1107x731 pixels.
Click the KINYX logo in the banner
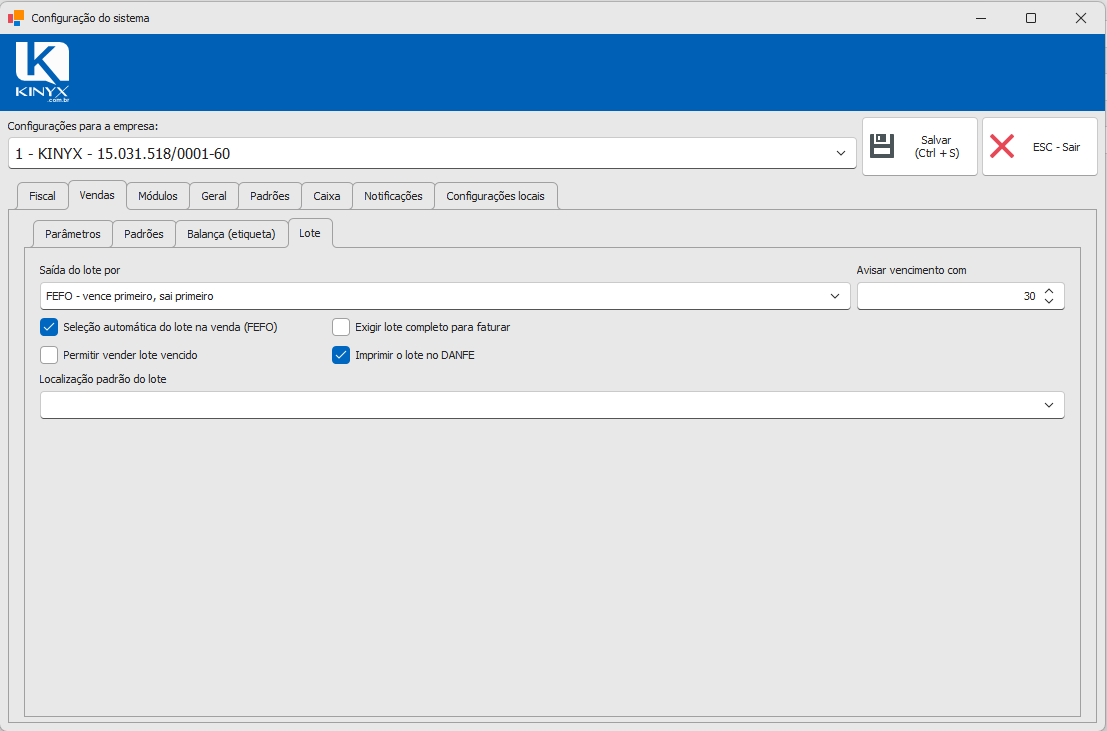(x=42, y=72)
